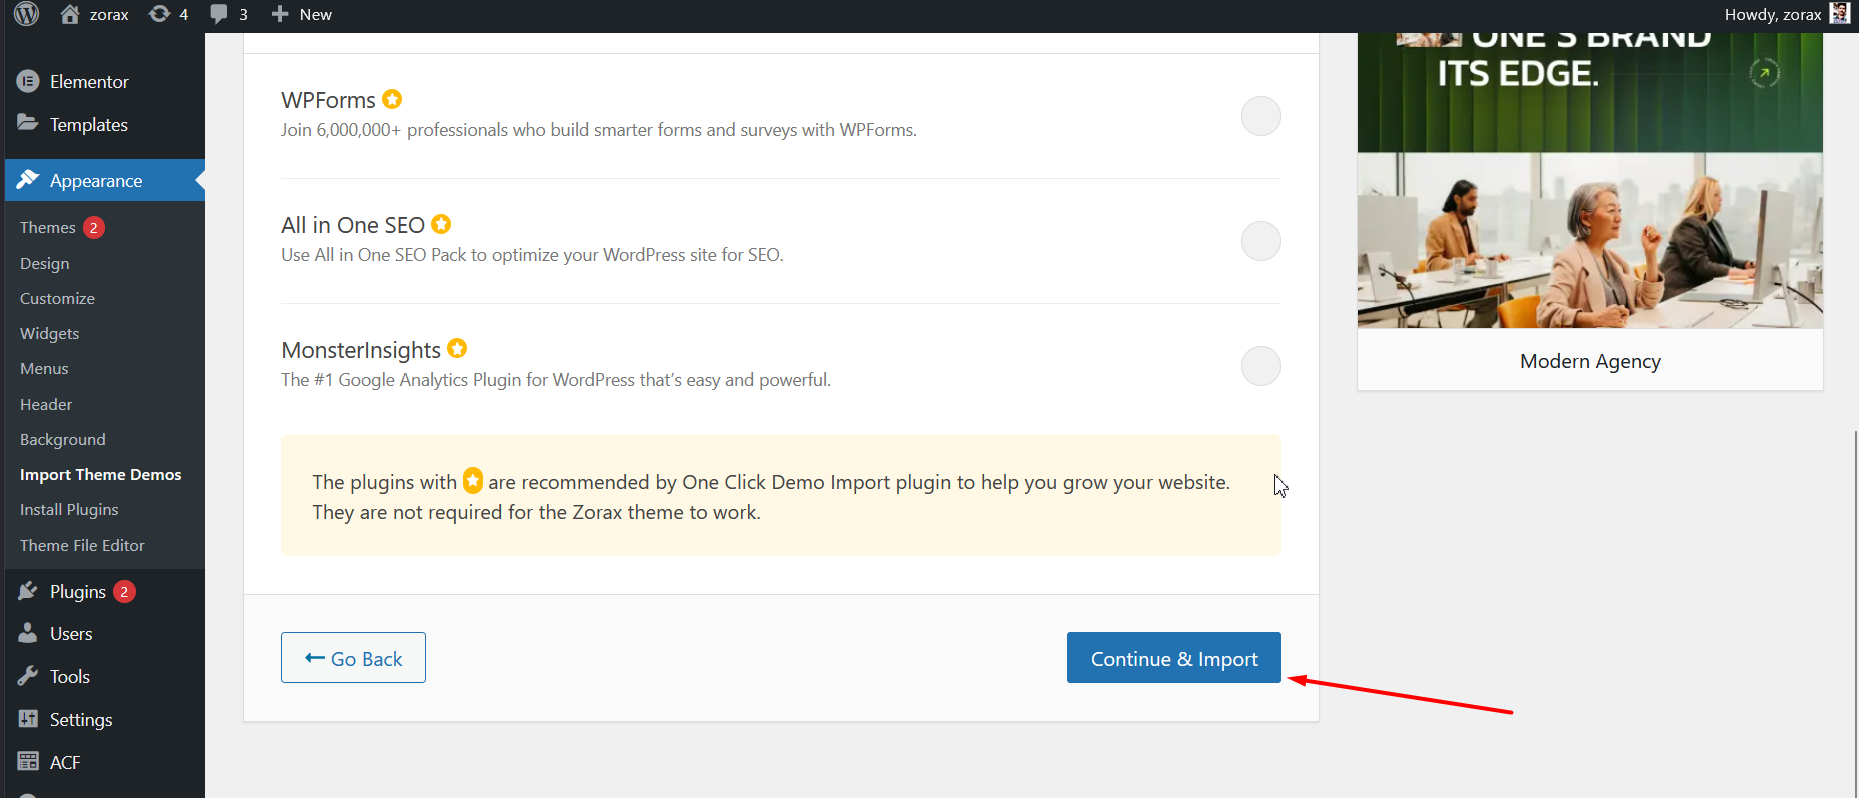Click the Users person icon
The width and height of the screenshot is (1859, 798).
(x=28, y=633)
